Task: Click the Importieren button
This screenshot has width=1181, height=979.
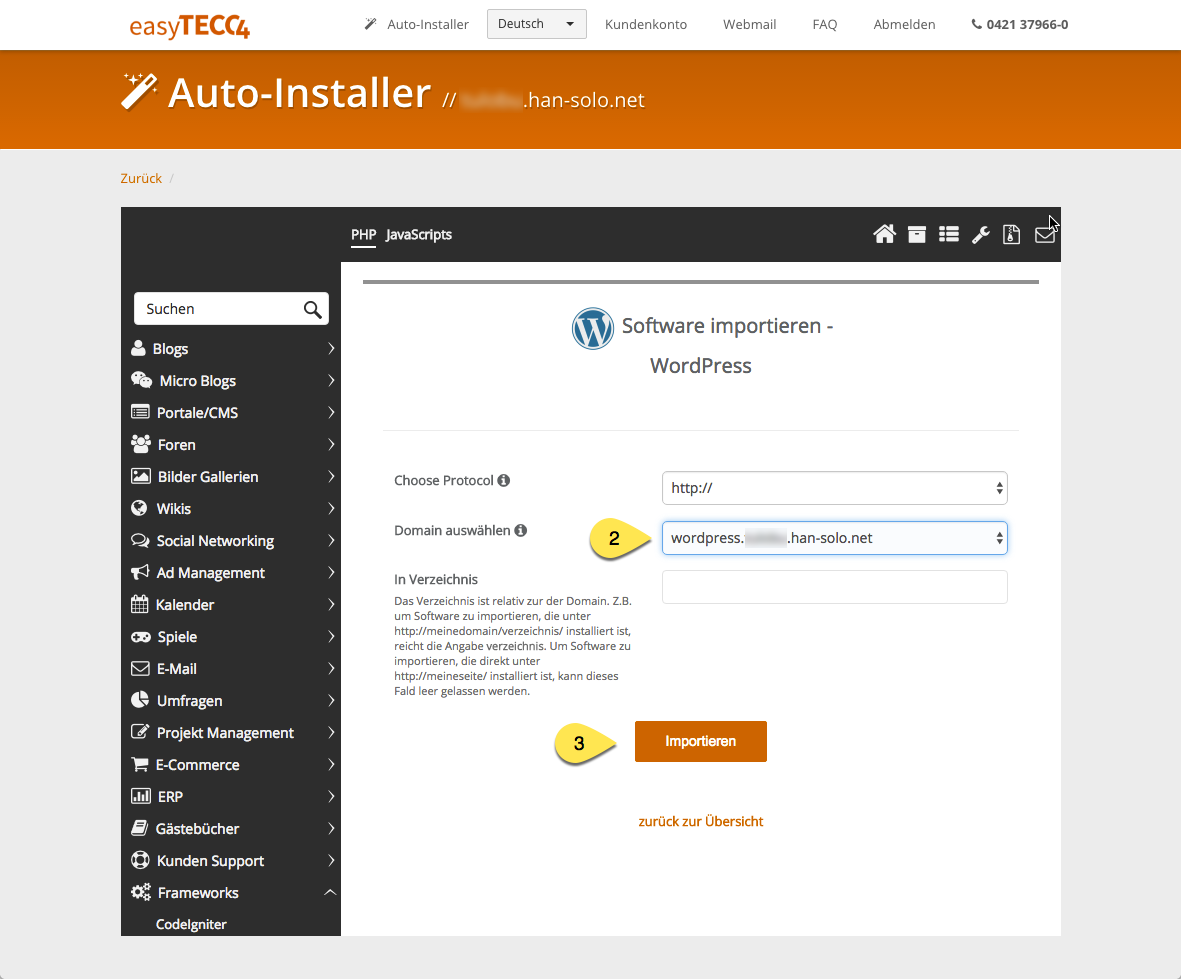Action: click(700, 741)
